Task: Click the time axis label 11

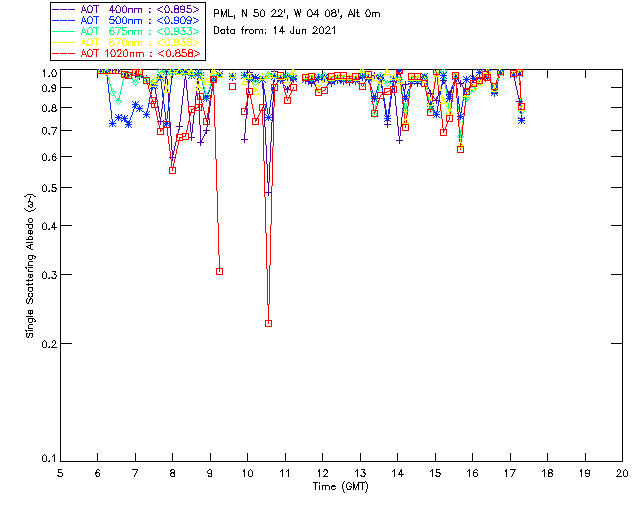Action: 285,473
